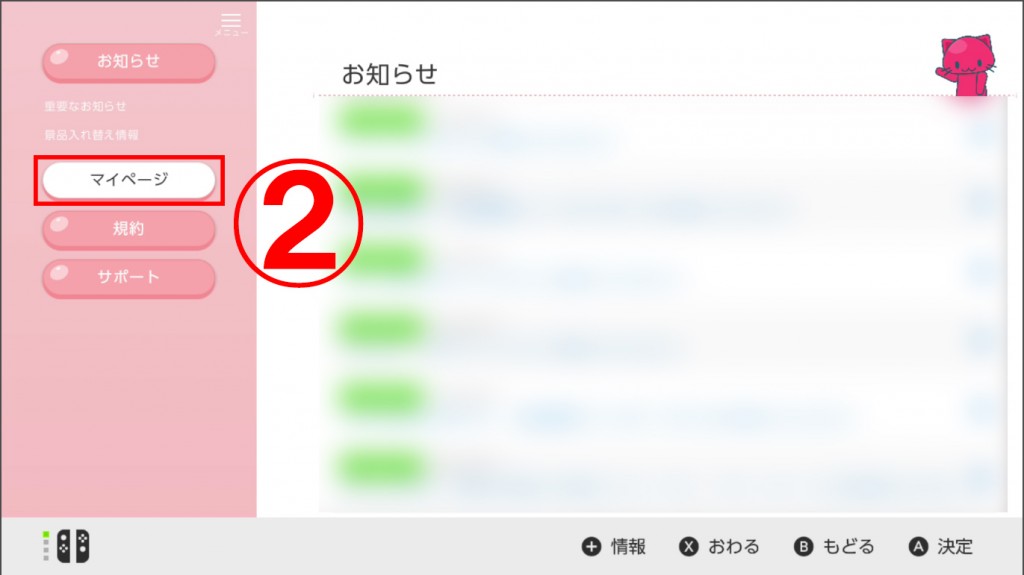Open 景品入れ替え情報 sub-link

point(91,135)
